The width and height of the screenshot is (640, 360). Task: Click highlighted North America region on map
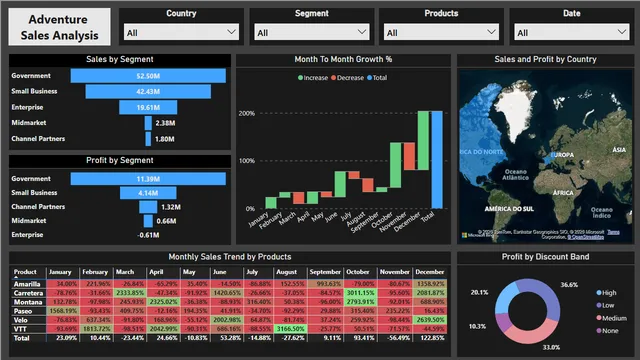(x=482, y=135)
